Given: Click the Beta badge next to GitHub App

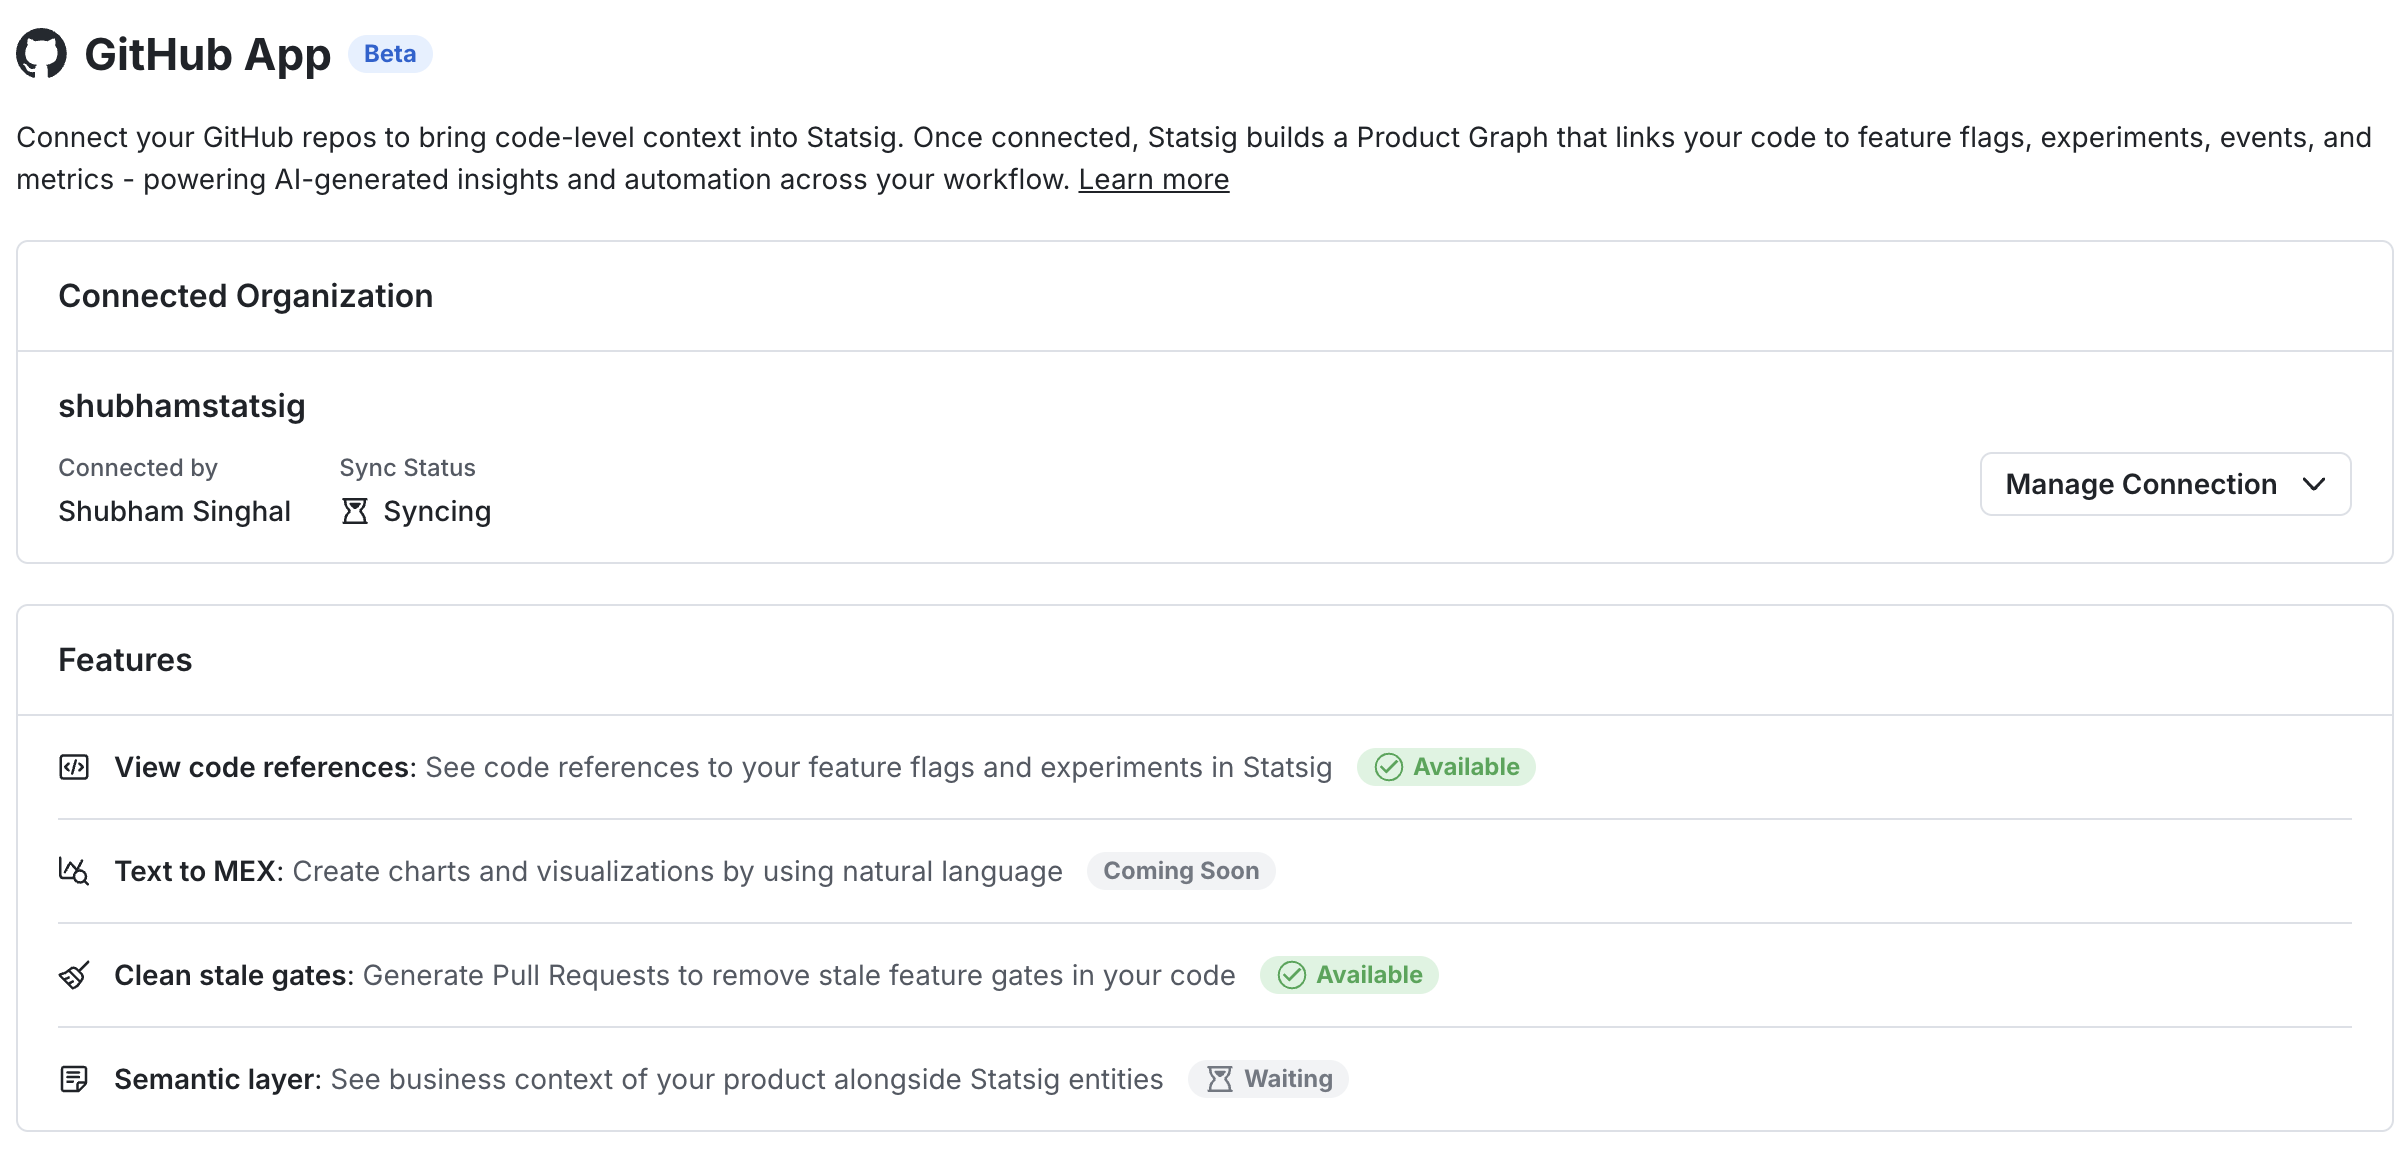Looking at the screenshot, I should click(392, 54).
